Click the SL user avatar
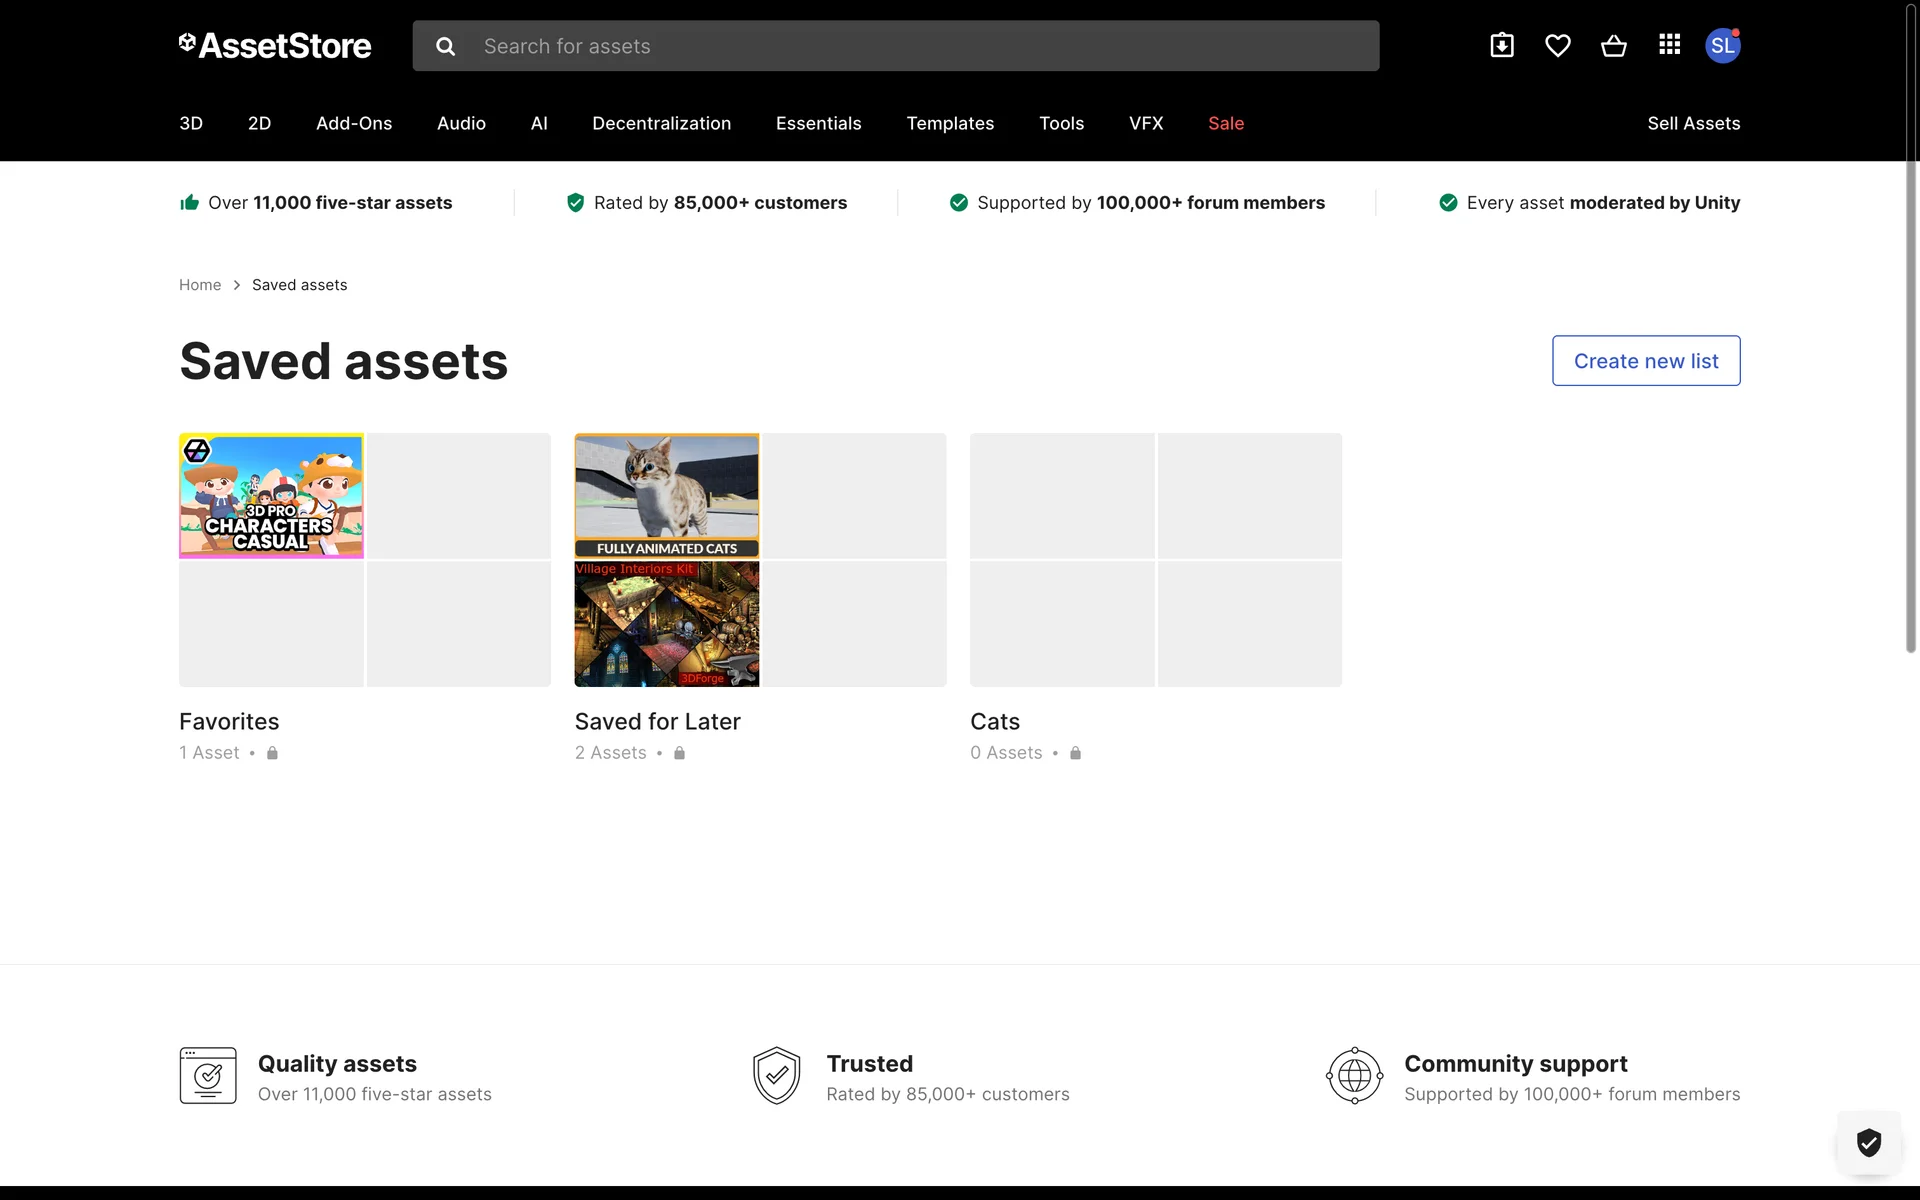1920x1200 pixels. (x=1722, y=46)
